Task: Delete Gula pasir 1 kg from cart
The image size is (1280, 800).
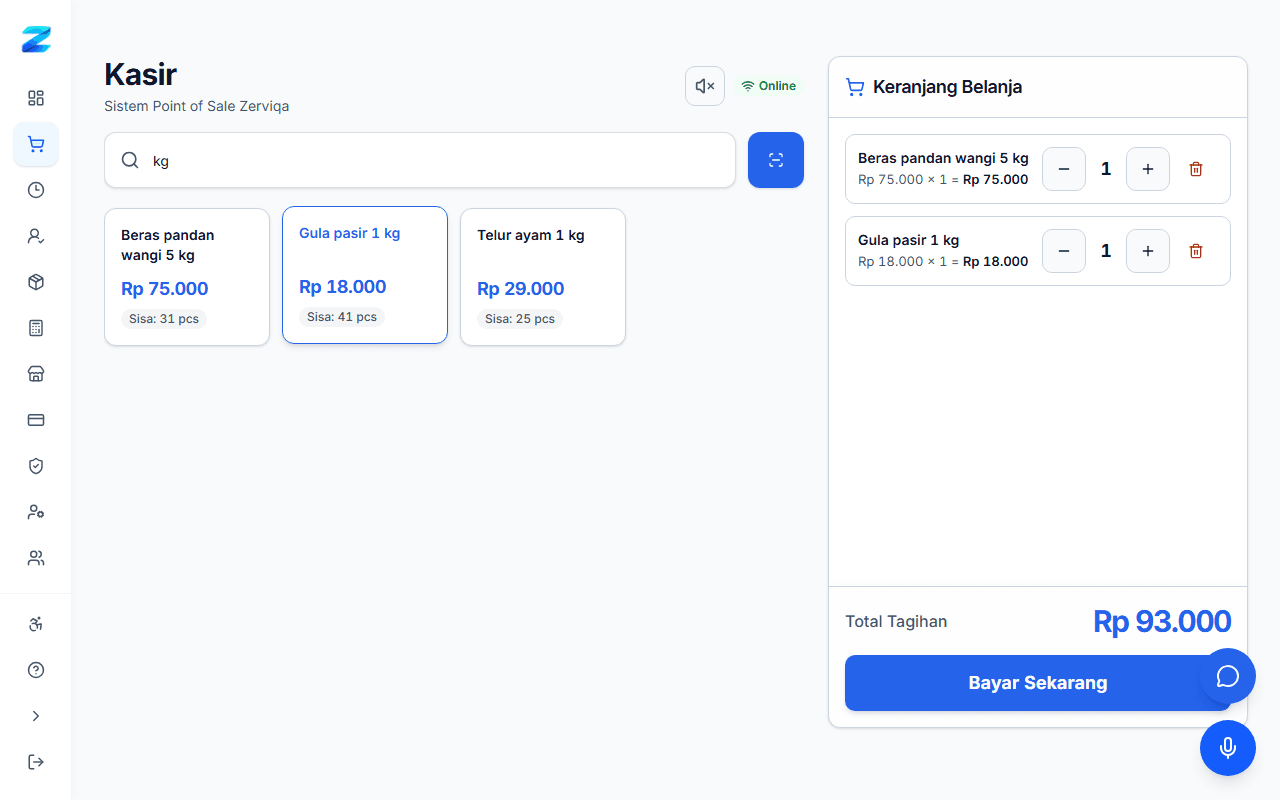Action: [x=1196, y=251]
